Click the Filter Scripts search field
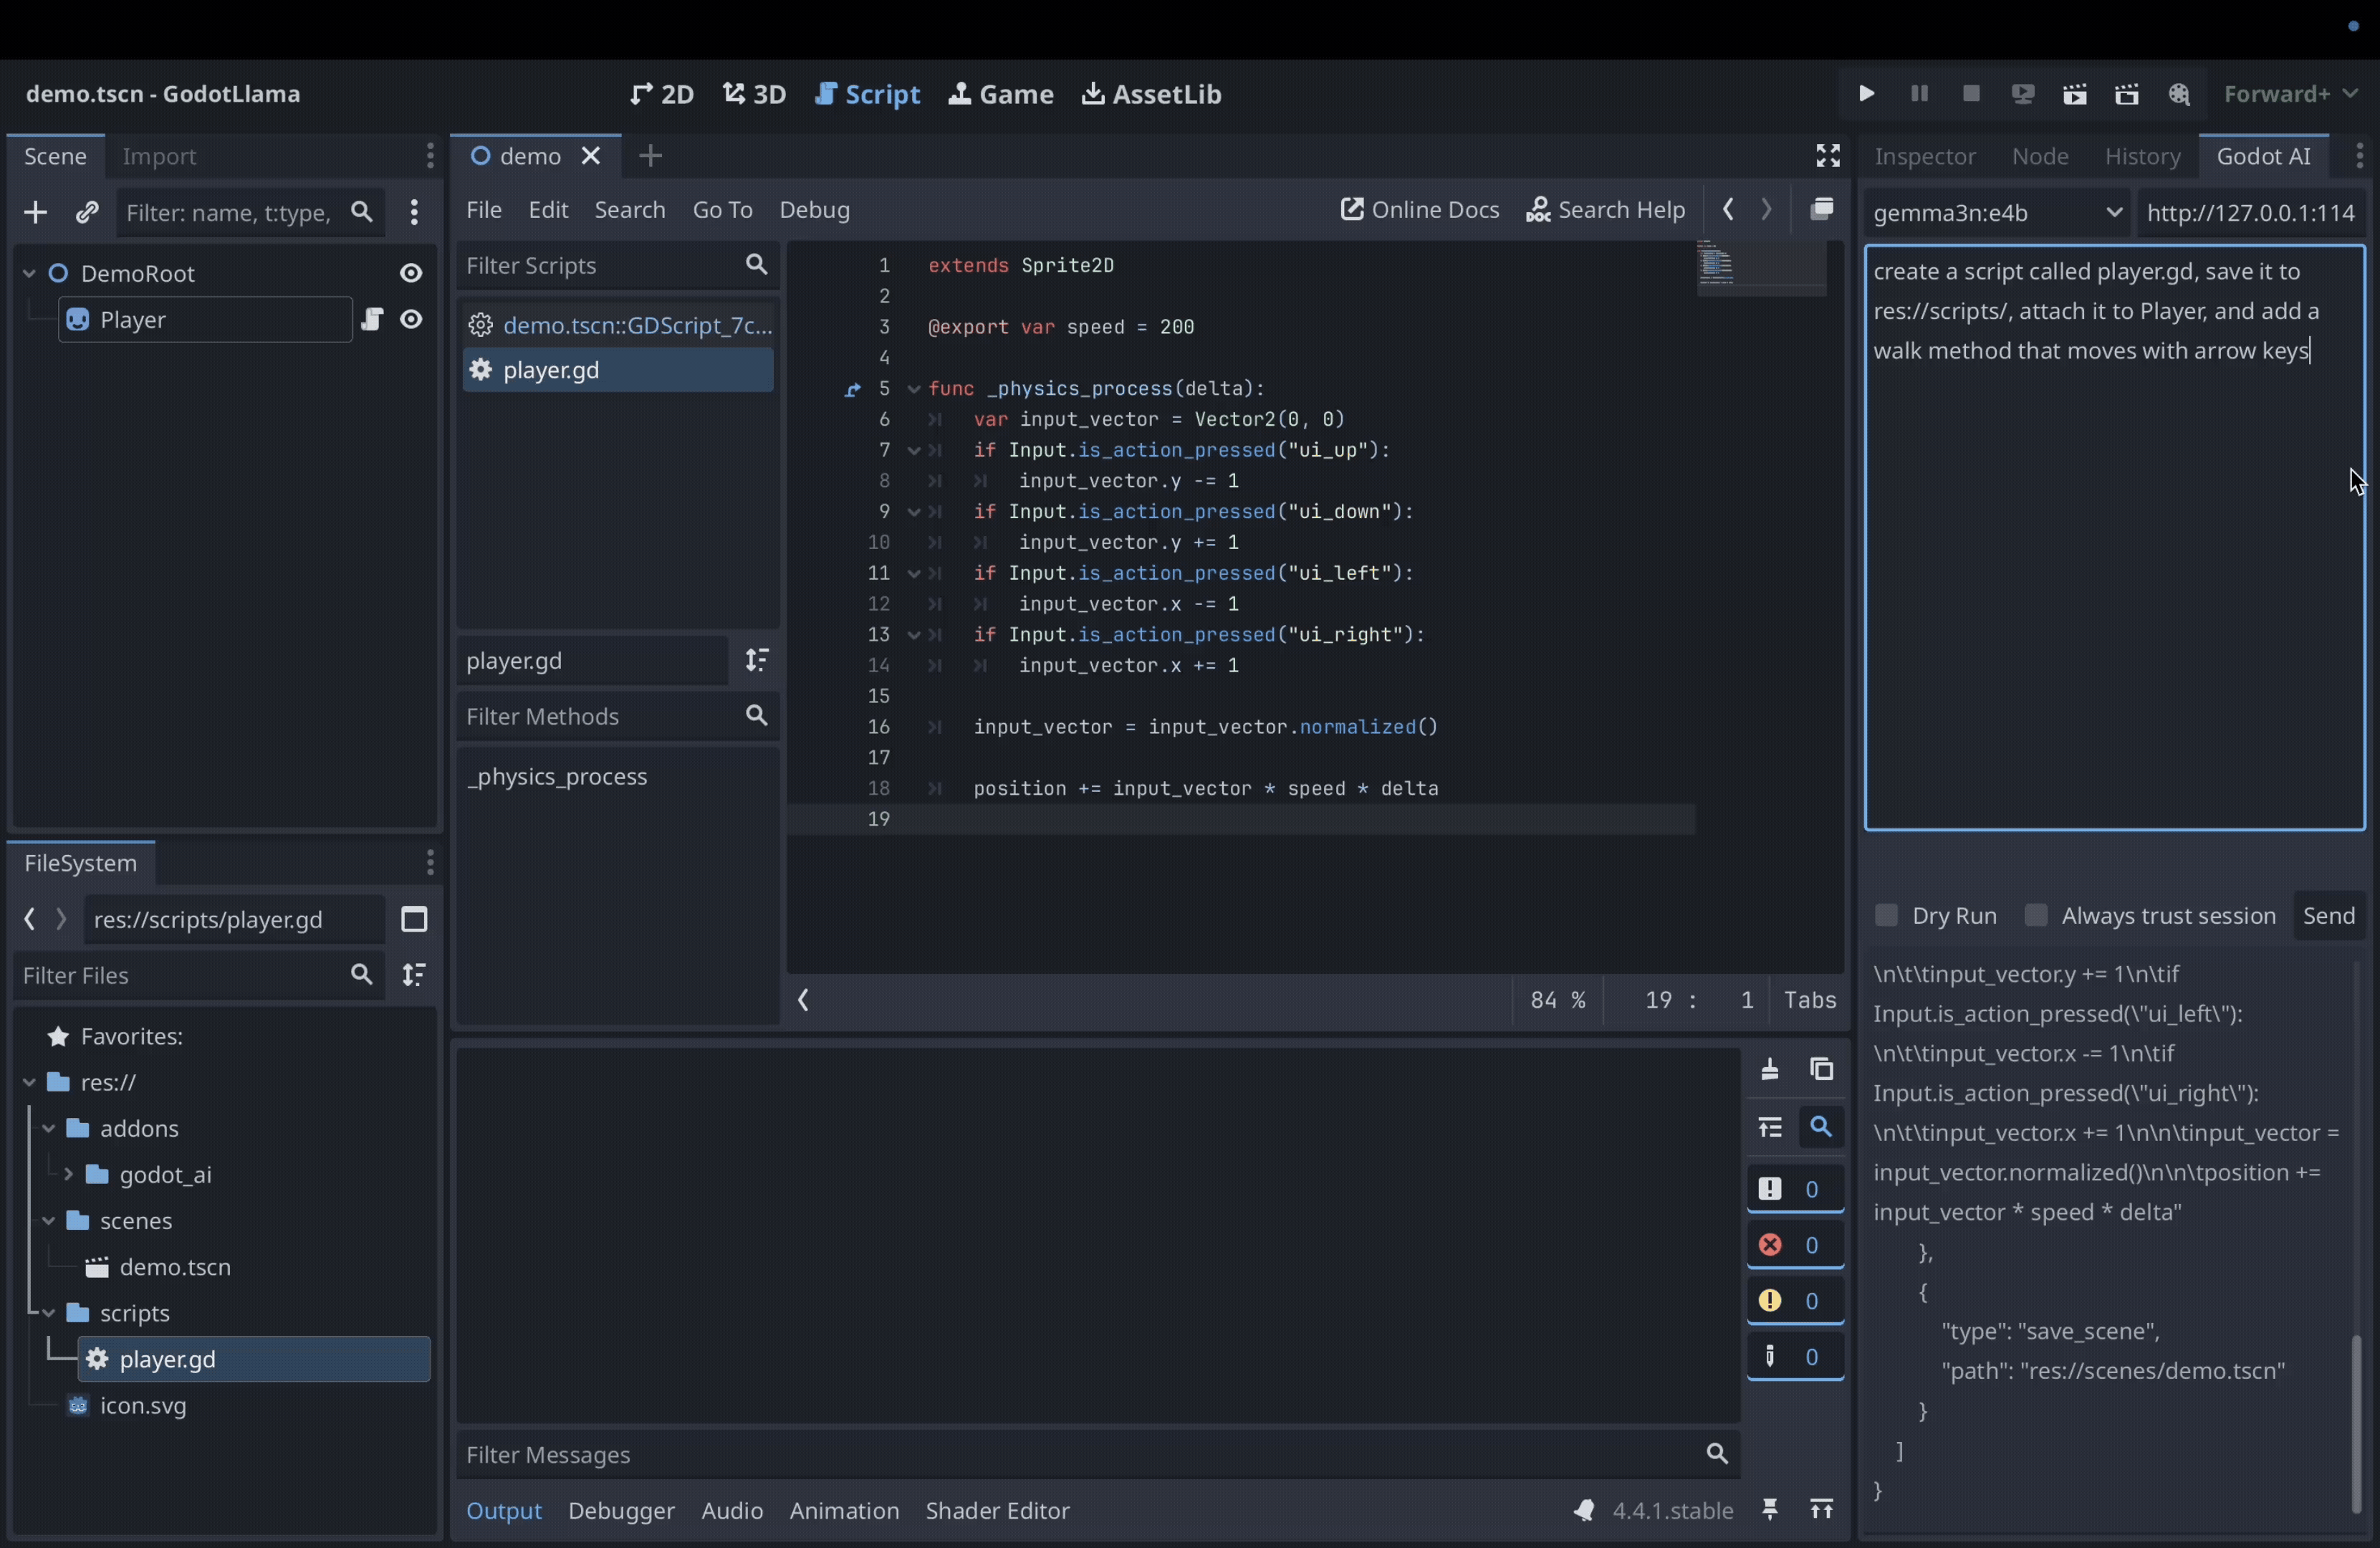Viewport: 2380px width, 1548px height. click(617, 266)
